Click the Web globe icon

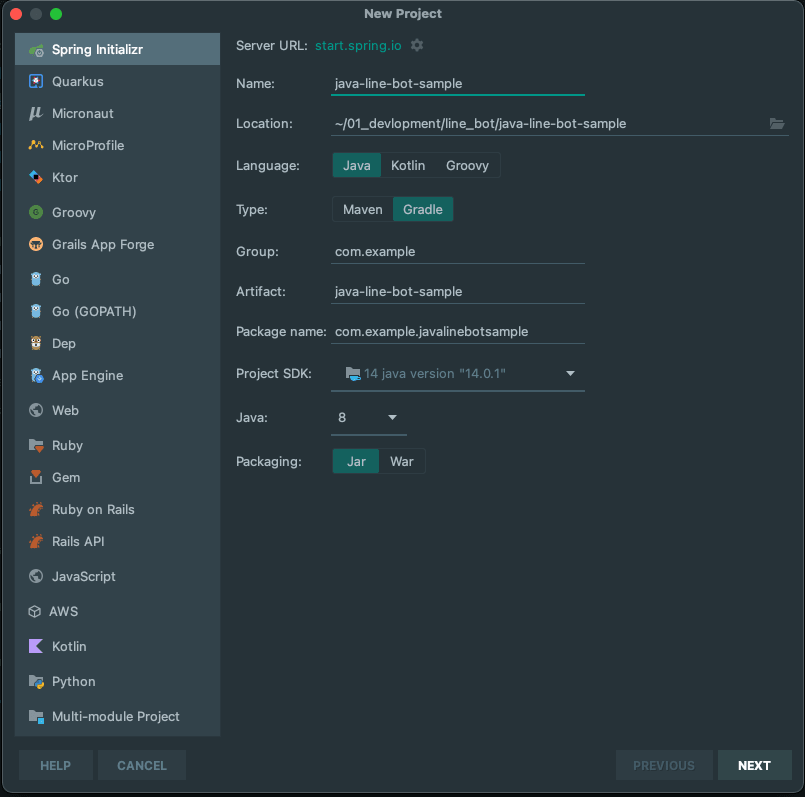[36, 410]
